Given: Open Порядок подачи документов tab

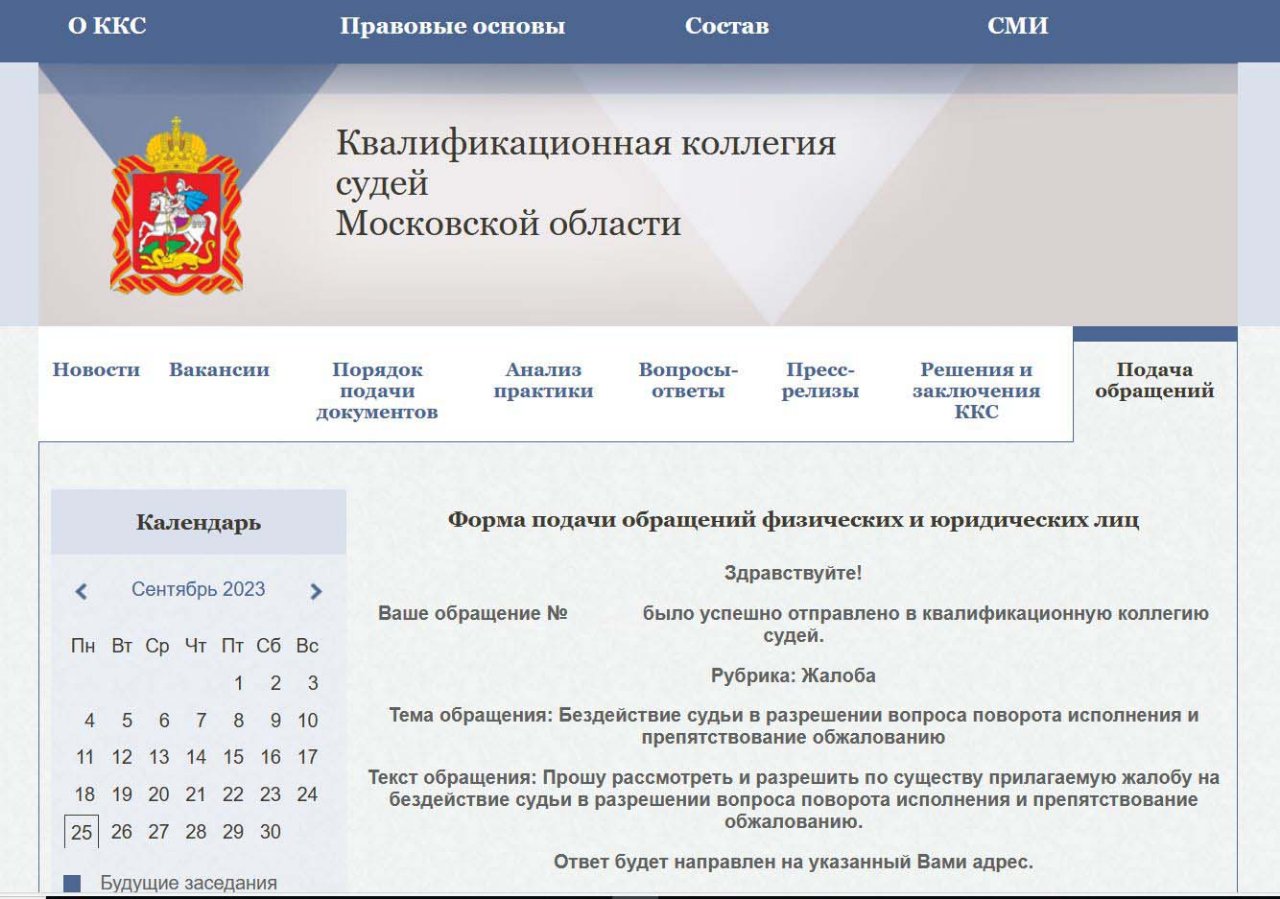Looking at the screenshot, I should pos(377,391).
